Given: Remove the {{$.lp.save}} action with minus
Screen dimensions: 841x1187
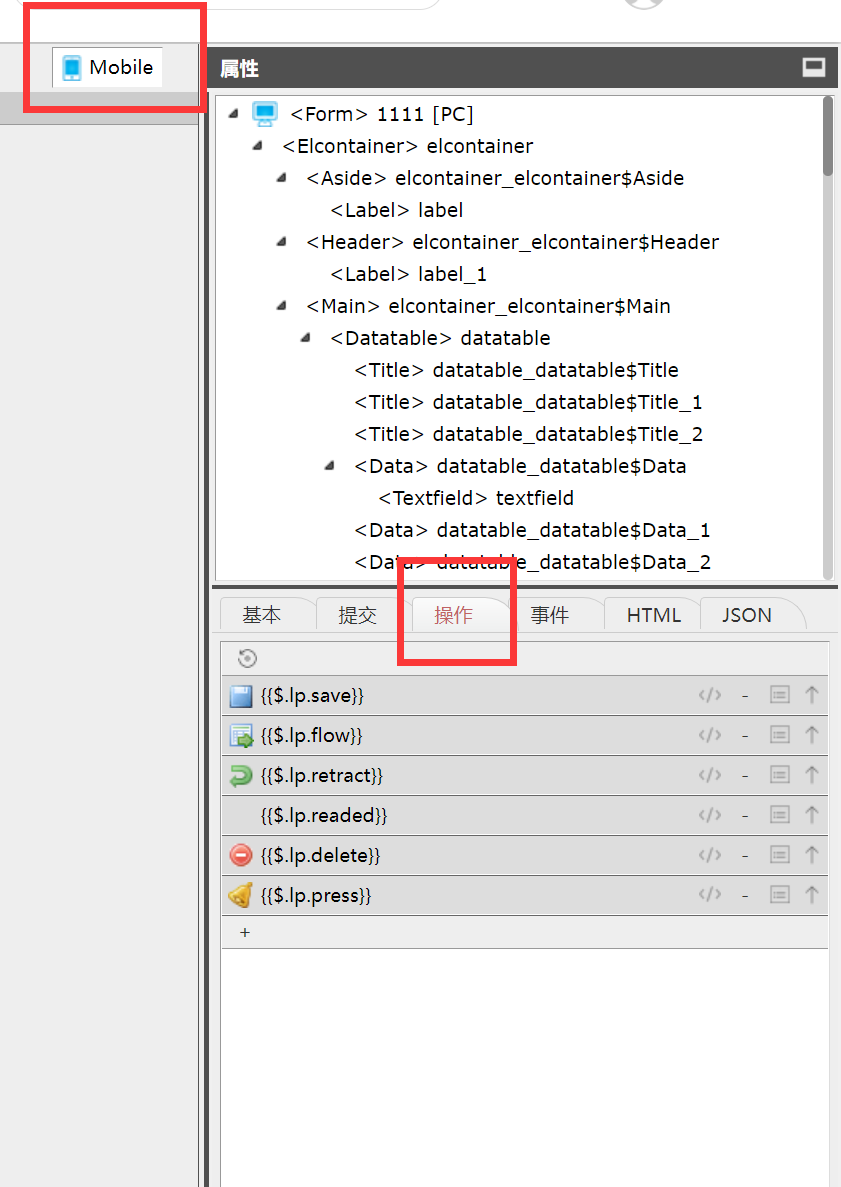Looking at the screenshot, I should pos(745,695).
